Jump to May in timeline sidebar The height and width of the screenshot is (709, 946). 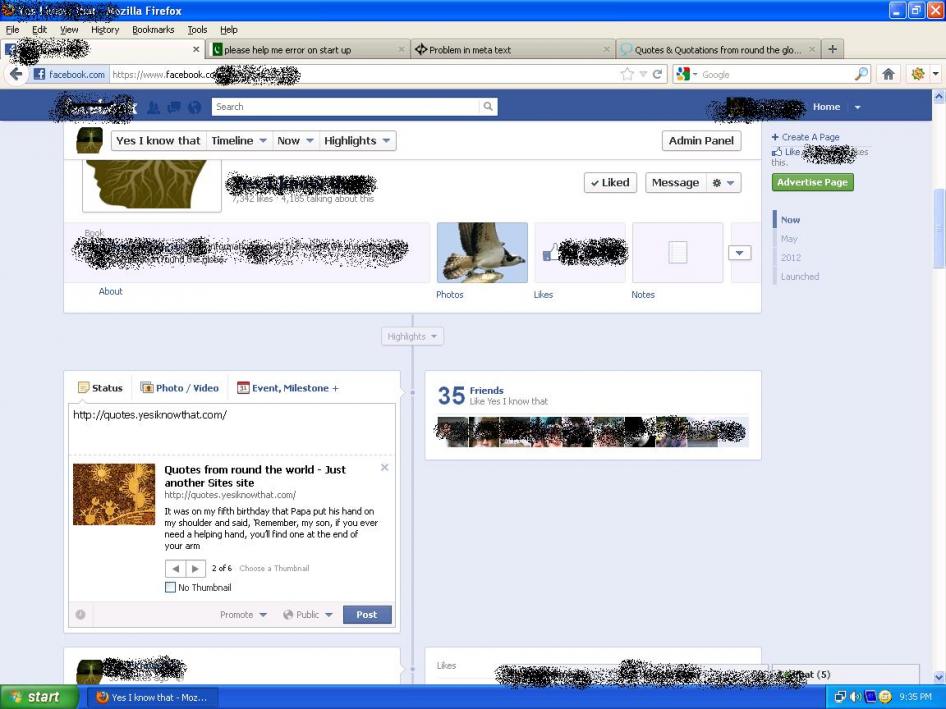click(789, 238)
